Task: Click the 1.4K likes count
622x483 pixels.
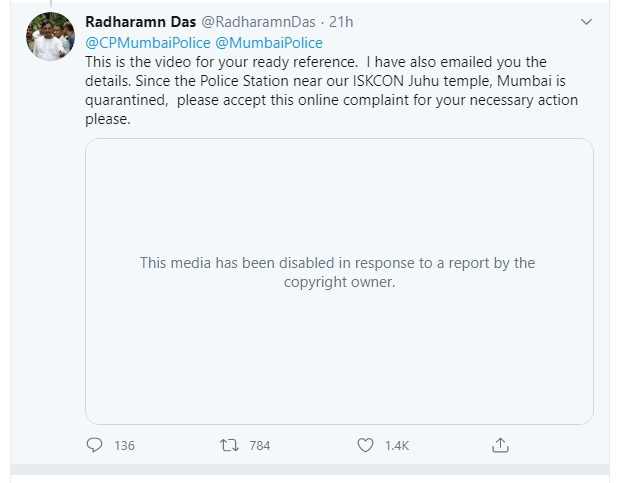Action: point(397,445)
